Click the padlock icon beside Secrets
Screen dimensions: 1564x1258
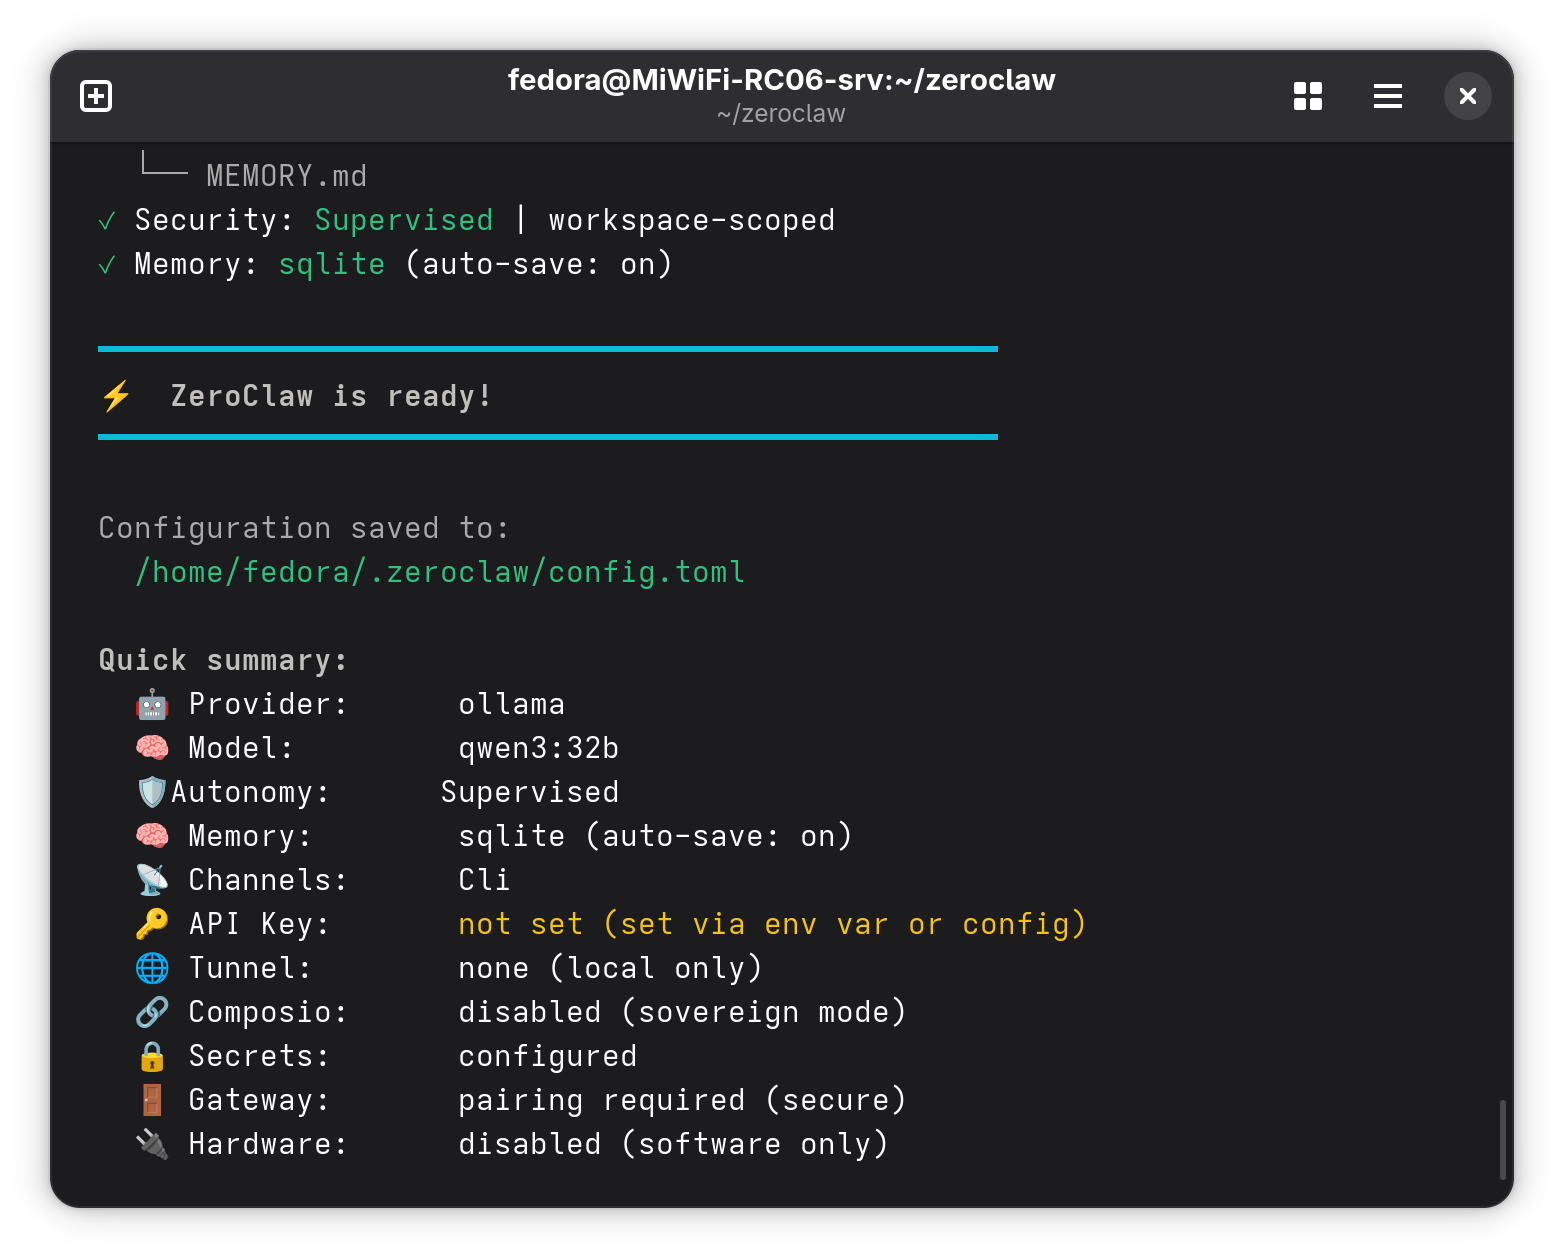point(152,1057)
